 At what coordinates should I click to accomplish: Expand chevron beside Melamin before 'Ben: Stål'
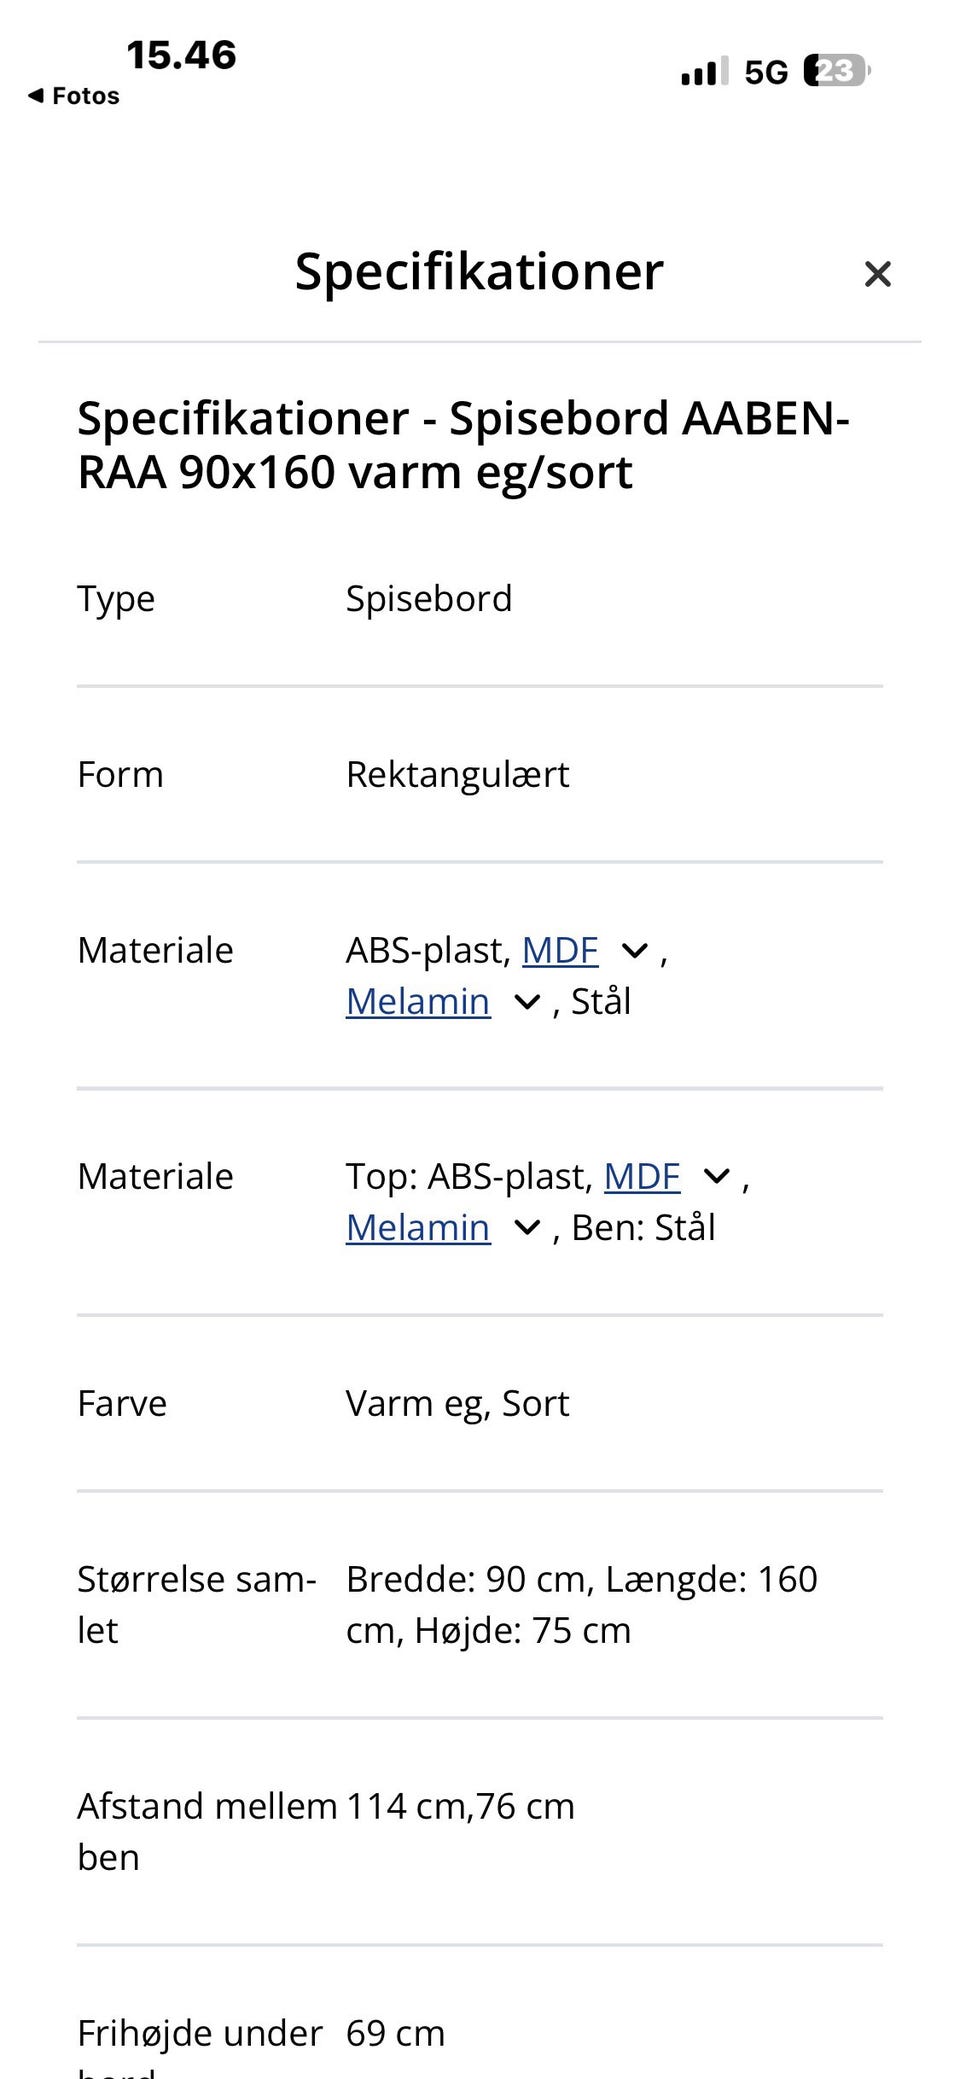tap(527, 1228)
